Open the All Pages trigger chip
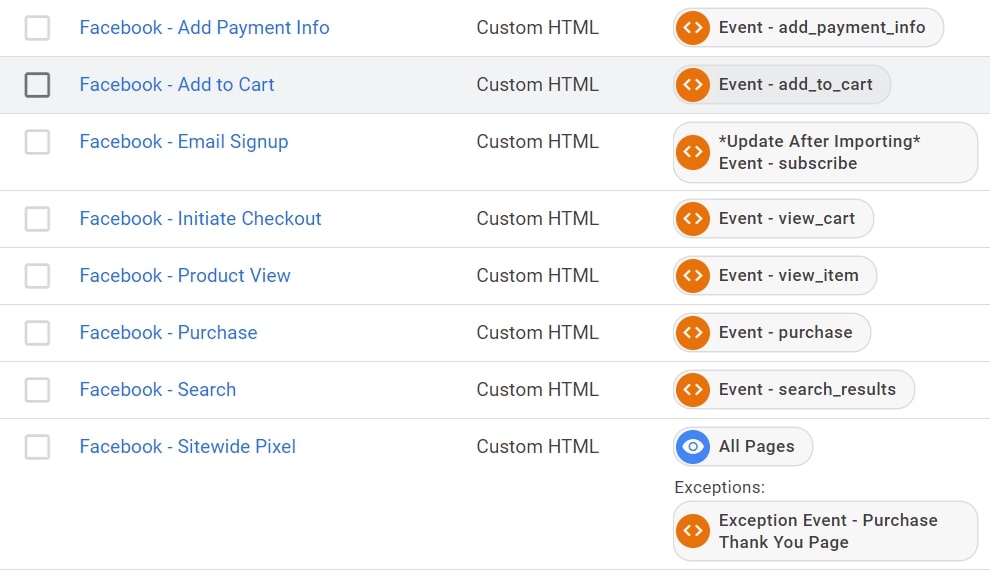The image size is (990, 572). pos(742,446)
